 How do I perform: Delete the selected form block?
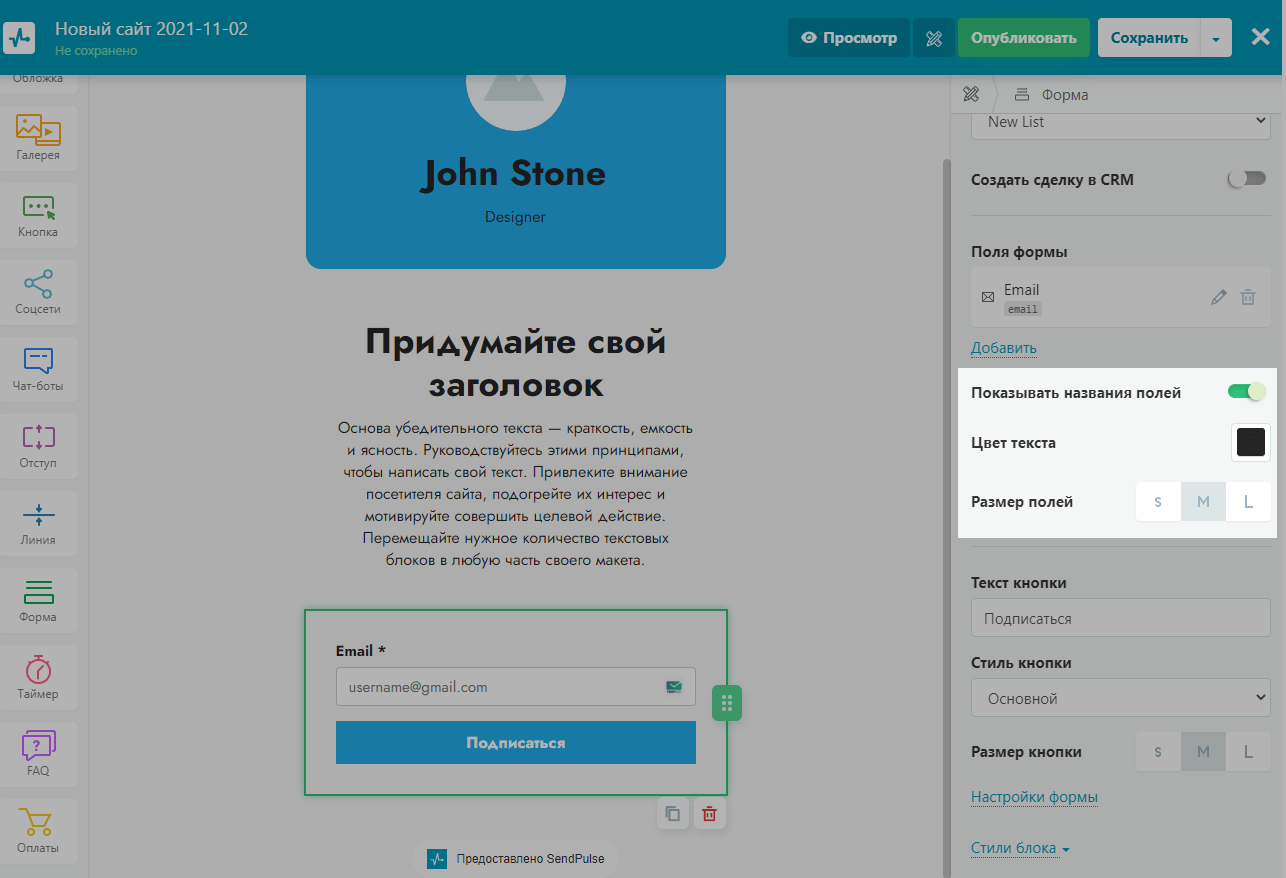tap(709, 813)
